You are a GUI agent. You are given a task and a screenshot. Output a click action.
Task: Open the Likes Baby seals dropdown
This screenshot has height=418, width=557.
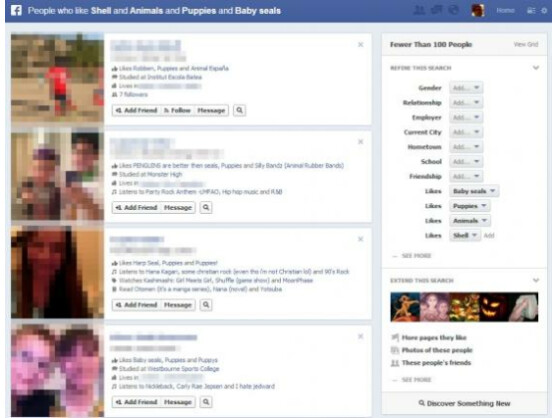click(474, 191)
